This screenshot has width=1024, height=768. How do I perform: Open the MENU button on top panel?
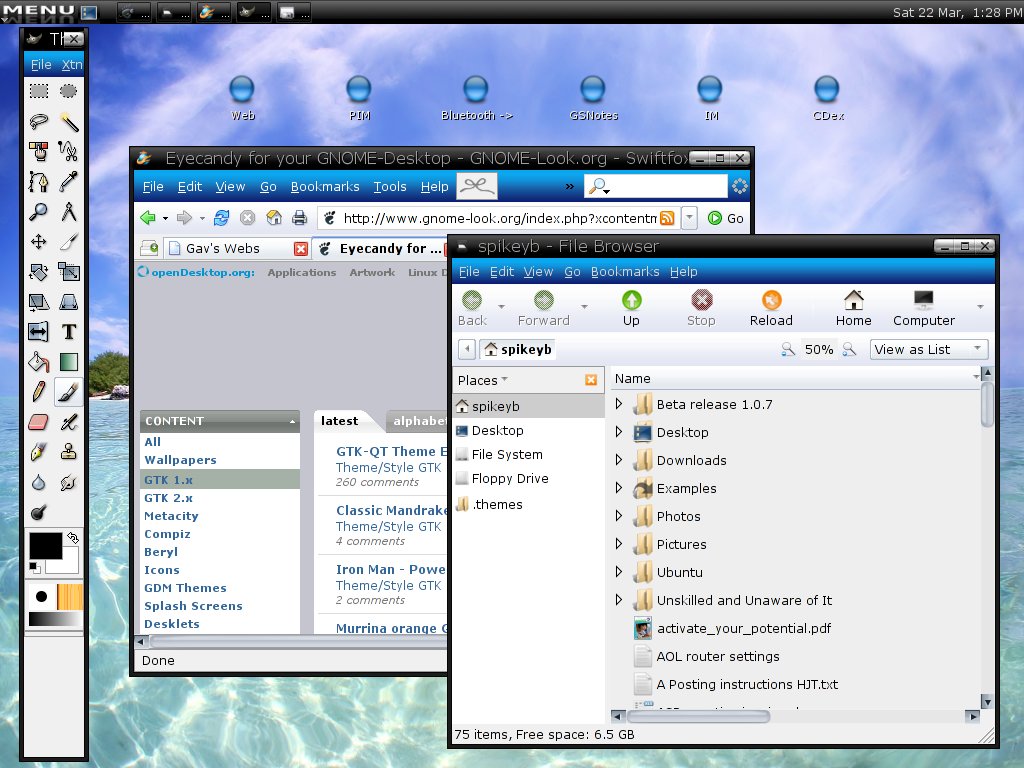(39, 11)
